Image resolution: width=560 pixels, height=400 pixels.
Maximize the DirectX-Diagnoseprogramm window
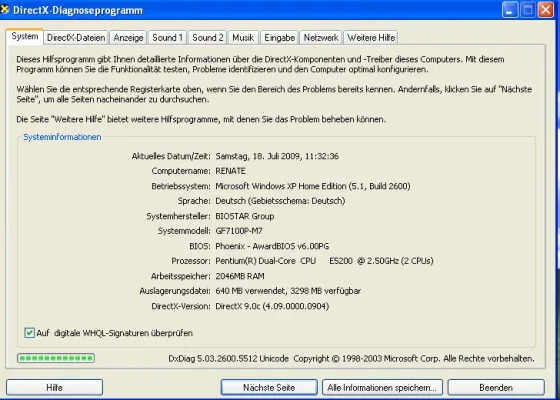528,10
